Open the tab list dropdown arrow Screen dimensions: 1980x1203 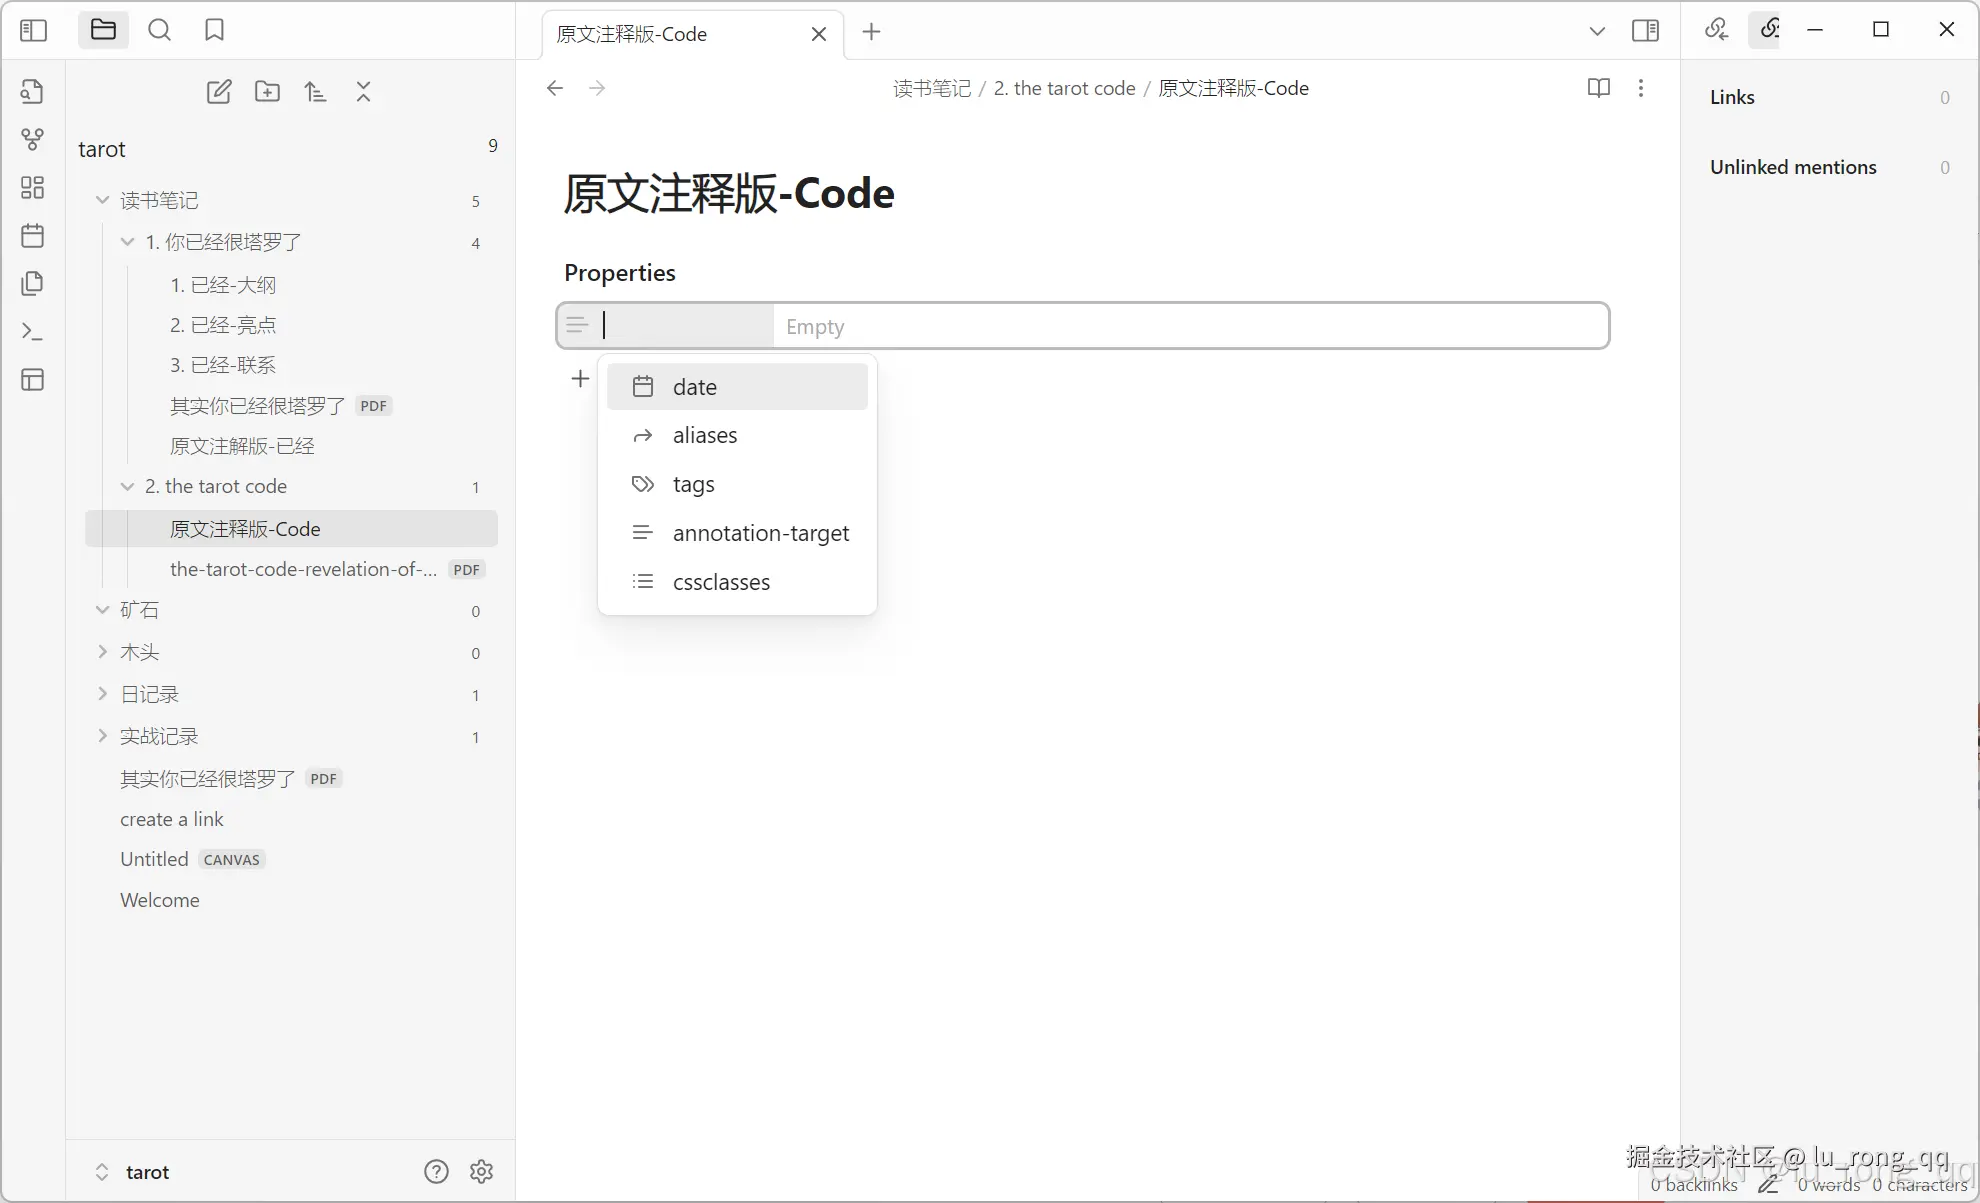pos(1597,30)
